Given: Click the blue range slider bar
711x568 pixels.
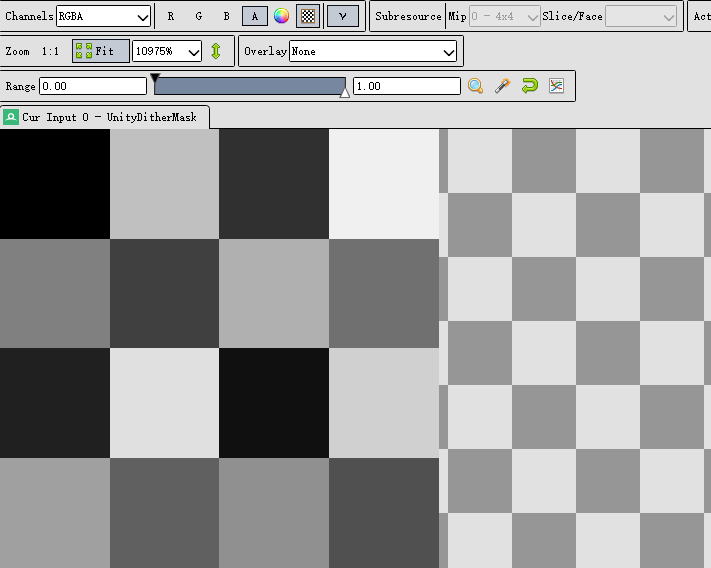Looking at the screenshot, I should pos(250,86).
